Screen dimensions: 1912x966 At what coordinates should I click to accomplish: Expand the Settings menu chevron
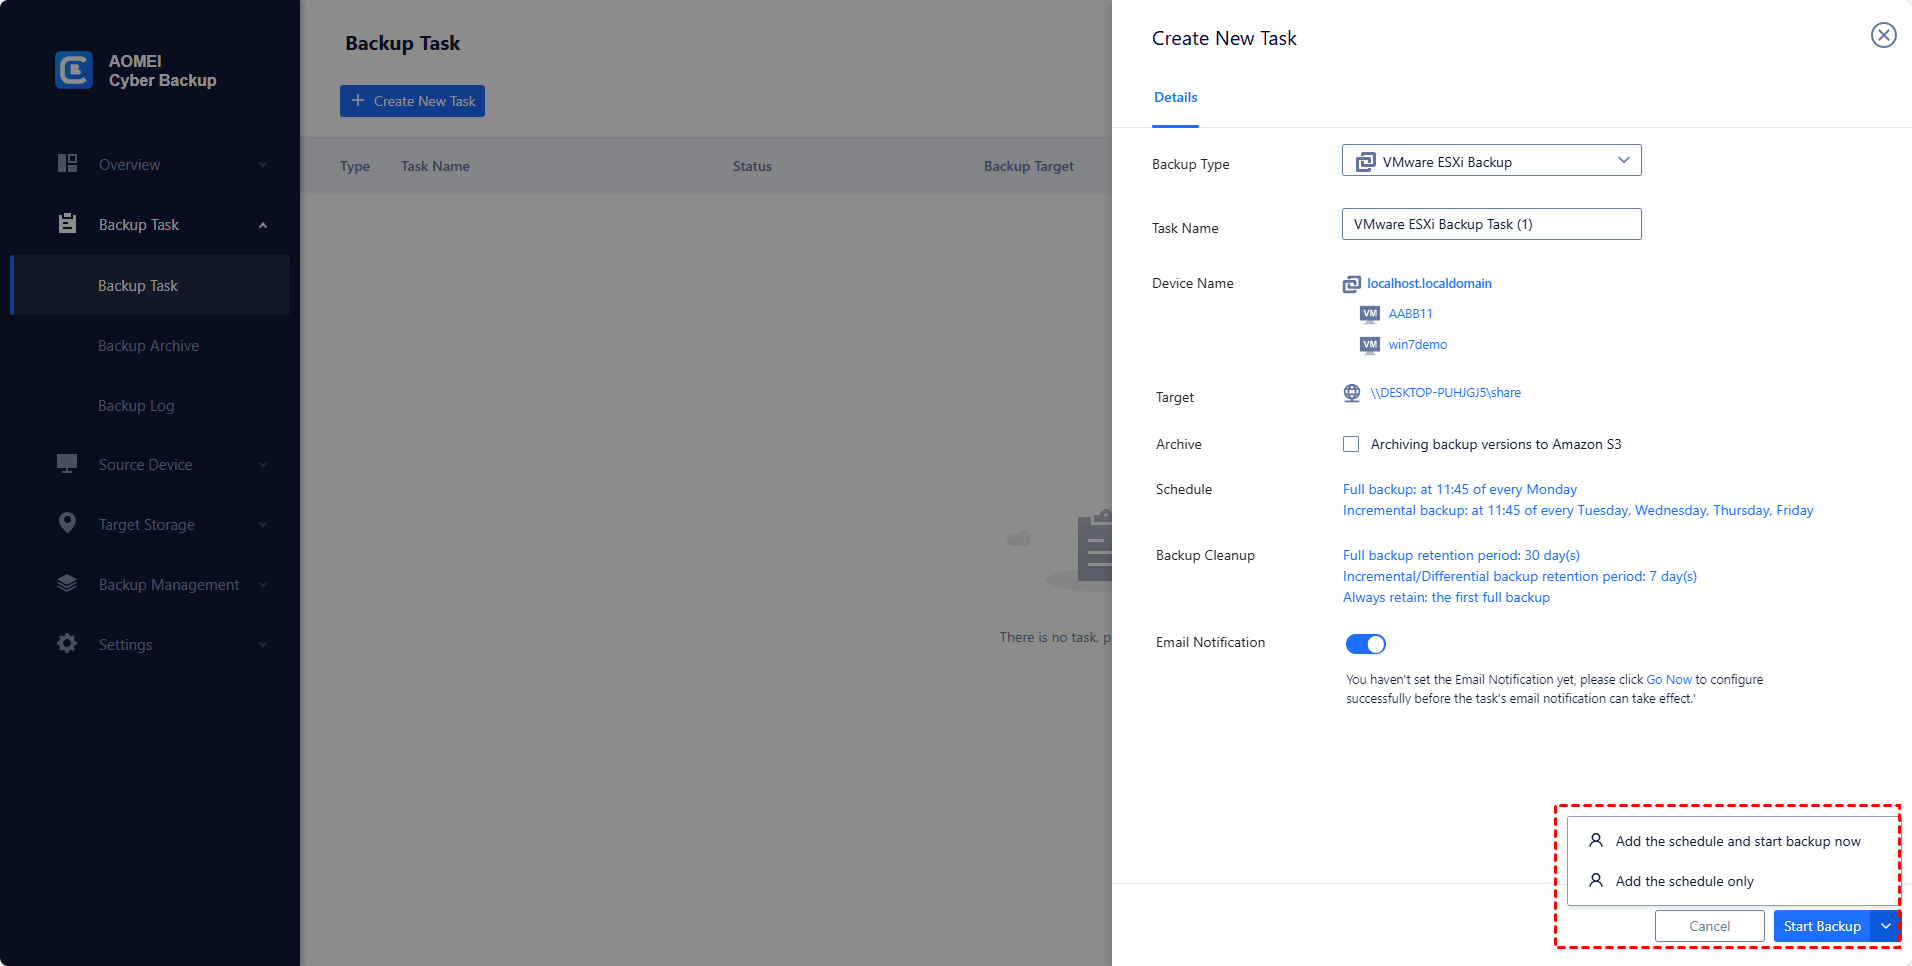(x=263, y=645)
